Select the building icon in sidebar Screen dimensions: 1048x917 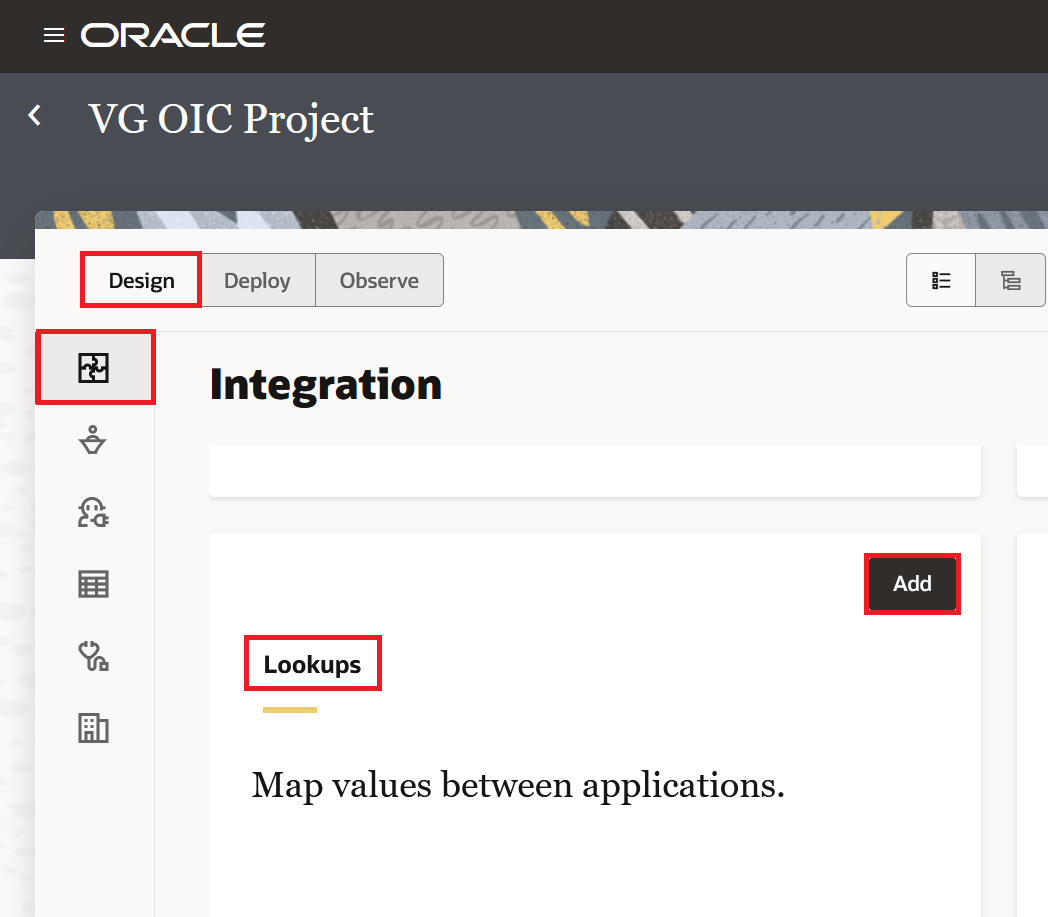tap(93, 728)
